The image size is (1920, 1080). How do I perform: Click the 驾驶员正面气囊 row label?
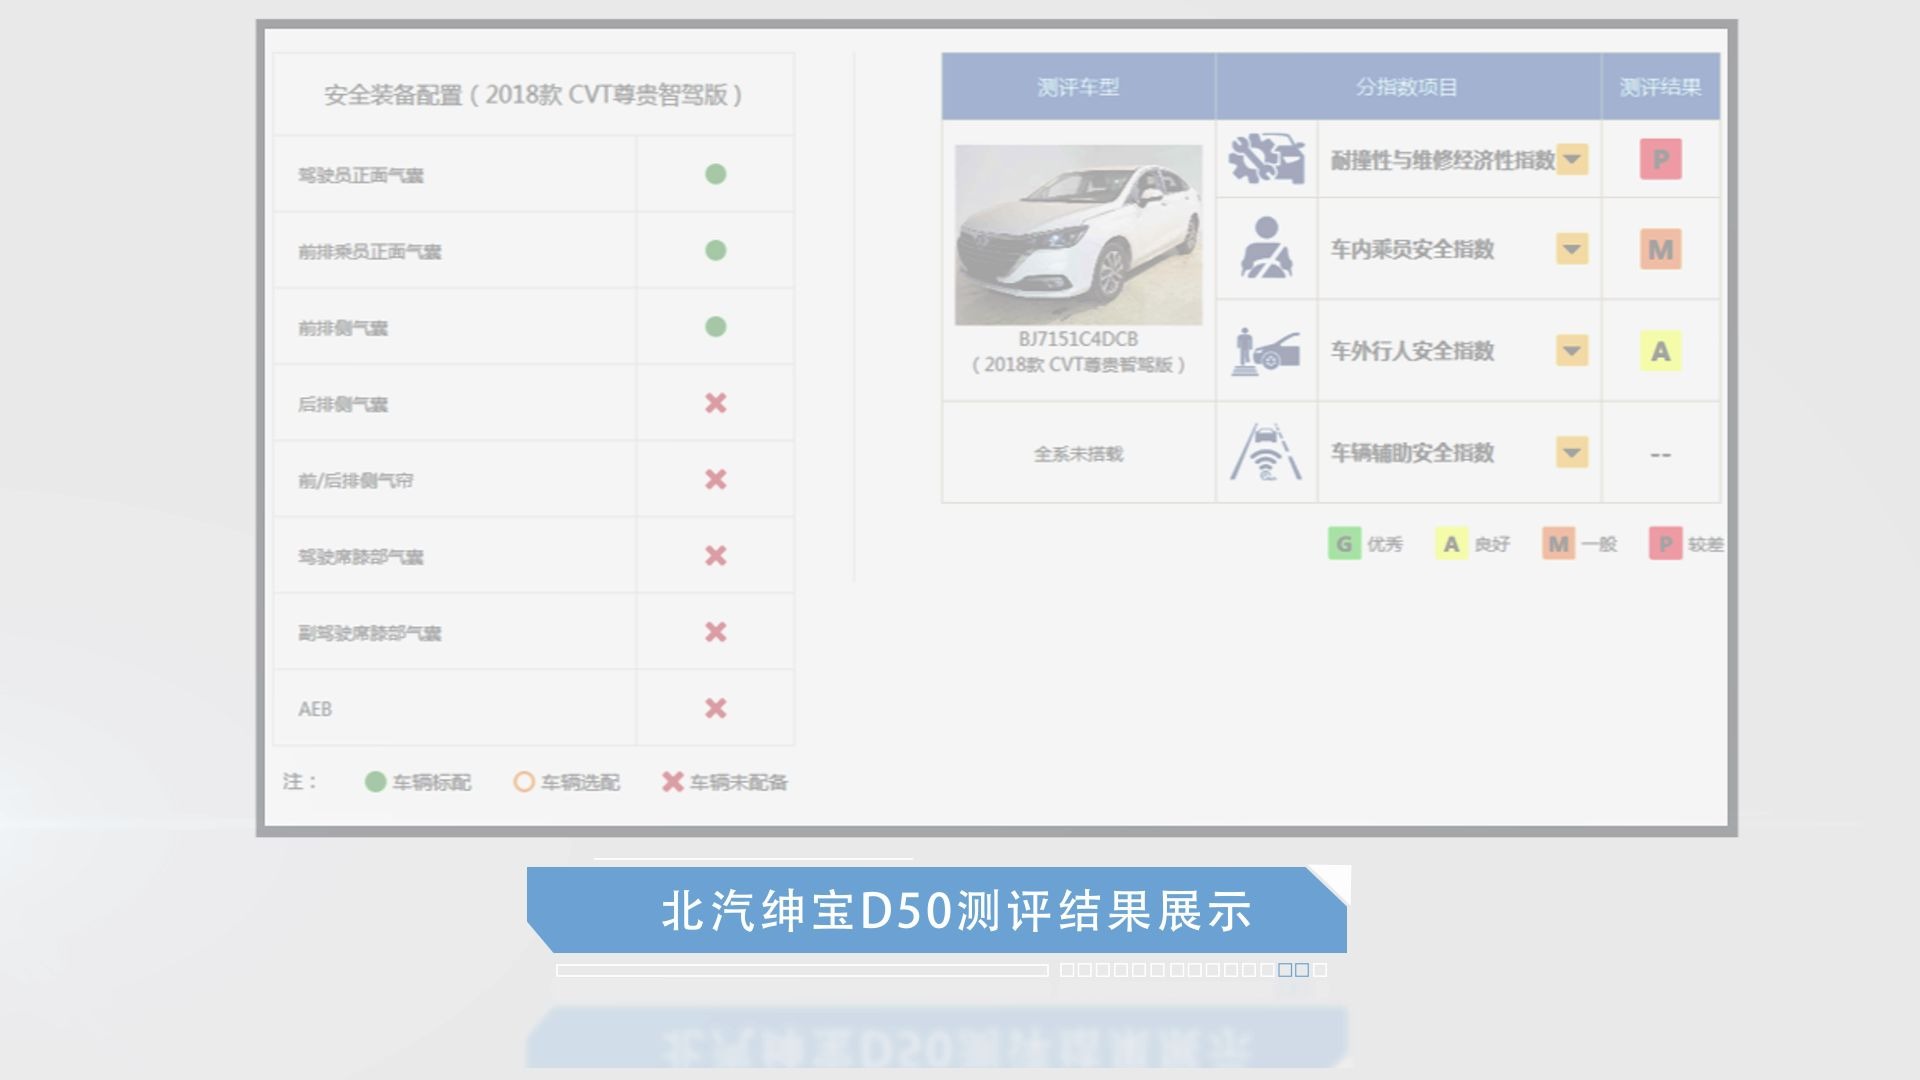tap(361, 175)
